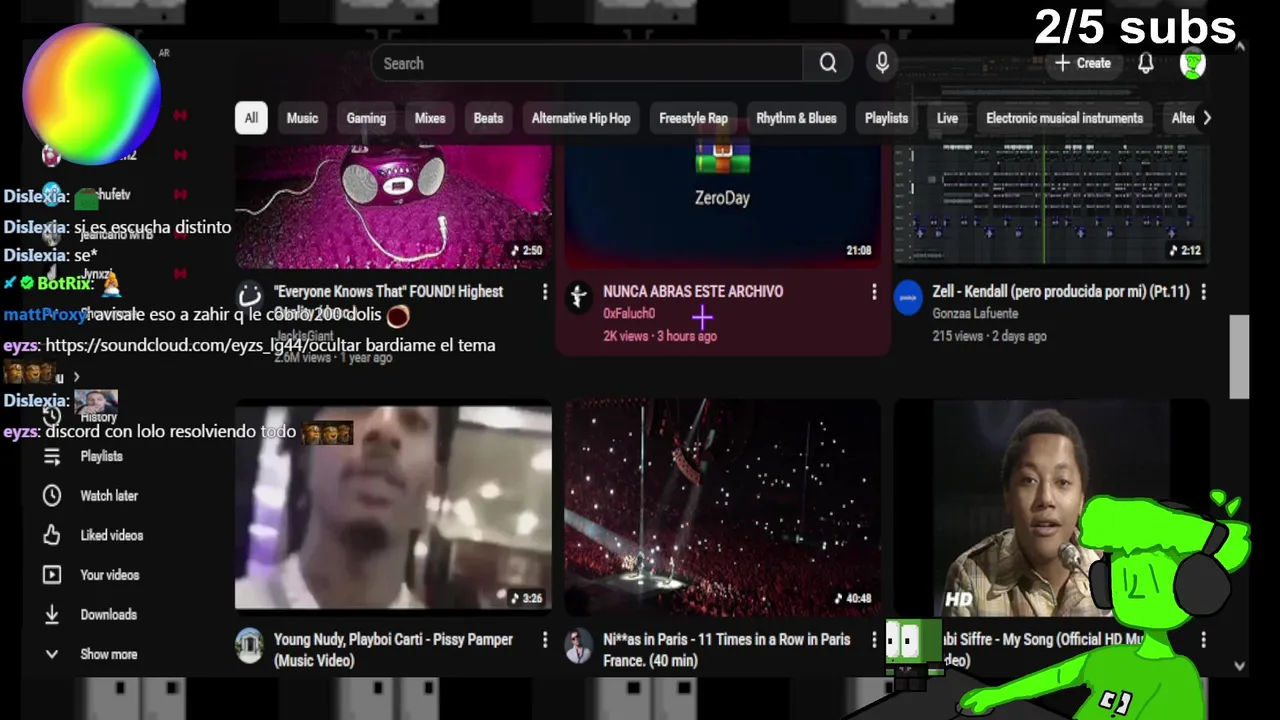The width and height of the screenshot is (1280, 720).
Task: Open the account avatar menu
Action: (x=1192, y=64)
